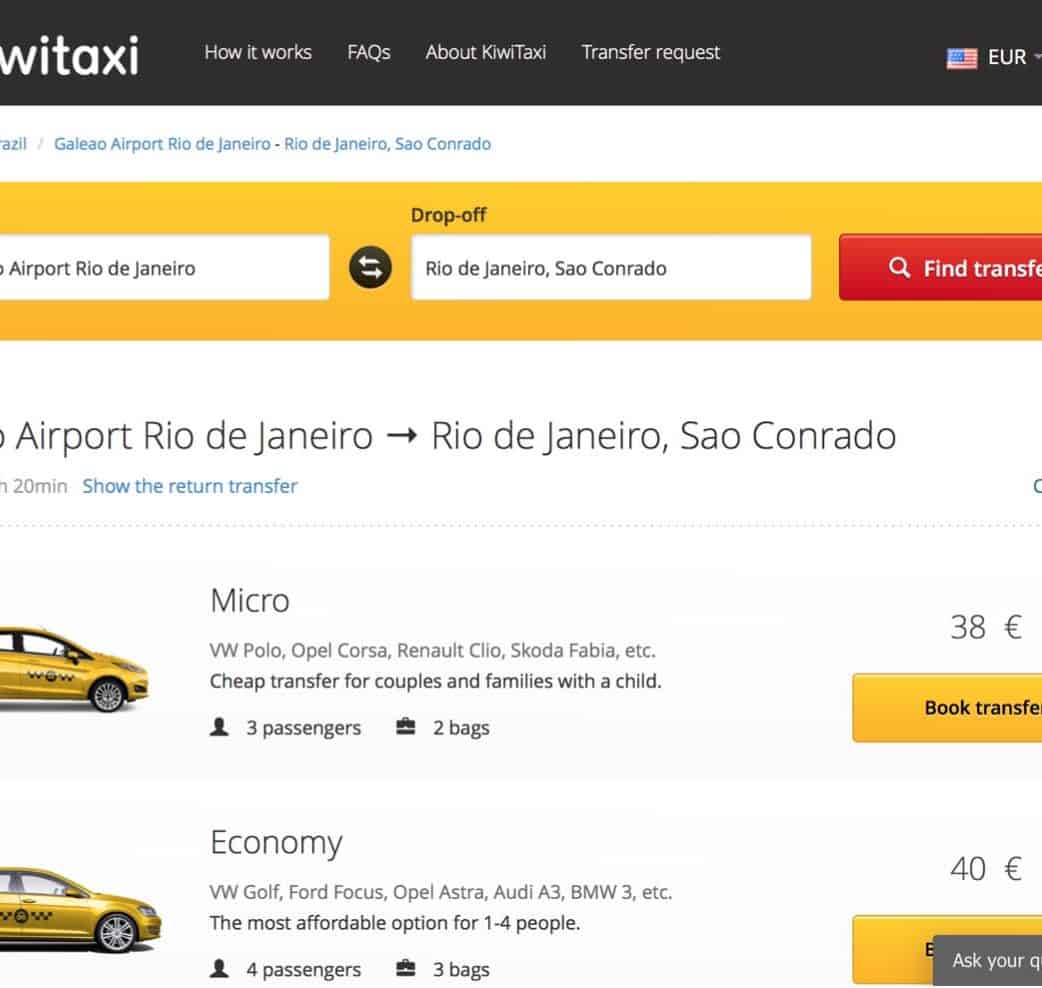The width and height of the screenshot is (1042, 988).
Task: Click the pick-up Airport input field
Action: (160, 268)
